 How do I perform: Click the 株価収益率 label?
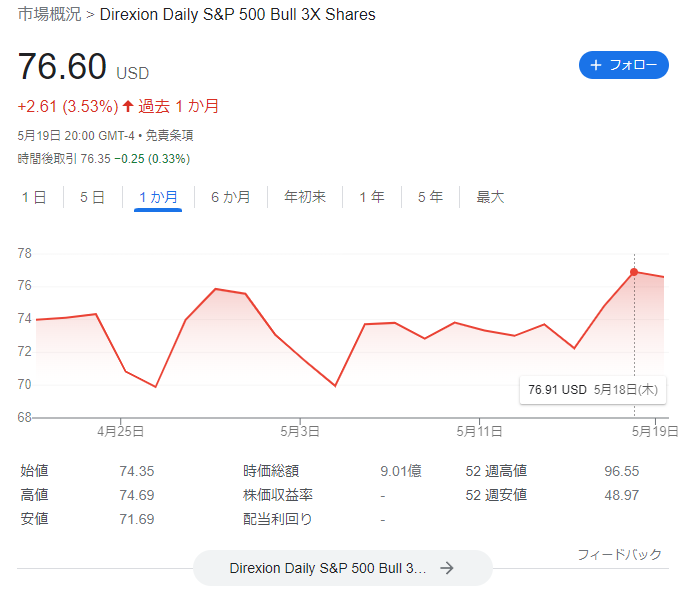pos(278,495)
